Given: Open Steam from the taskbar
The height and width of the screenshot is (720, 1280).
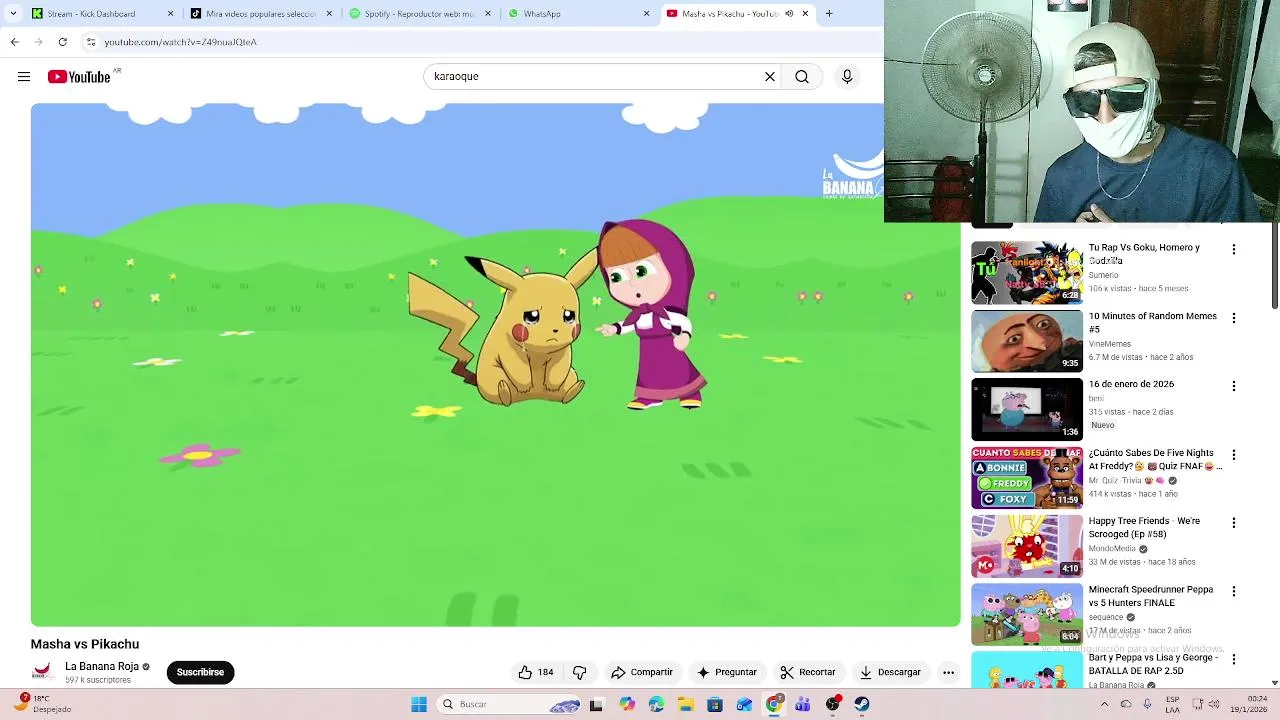Looking at the screenshot, I should click(861, 704).
